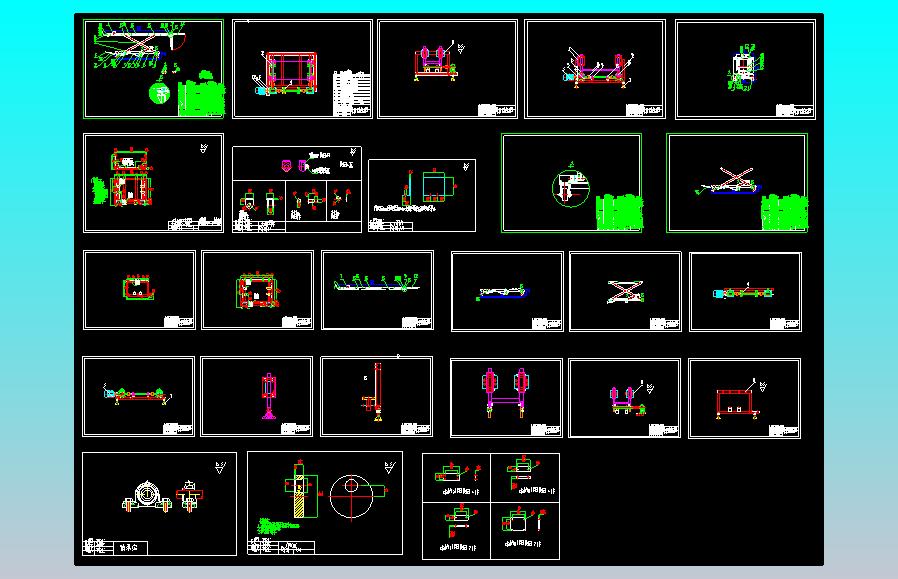
Task: Click the white pillow block bearing front view
Action: click(x=147, y=497)
